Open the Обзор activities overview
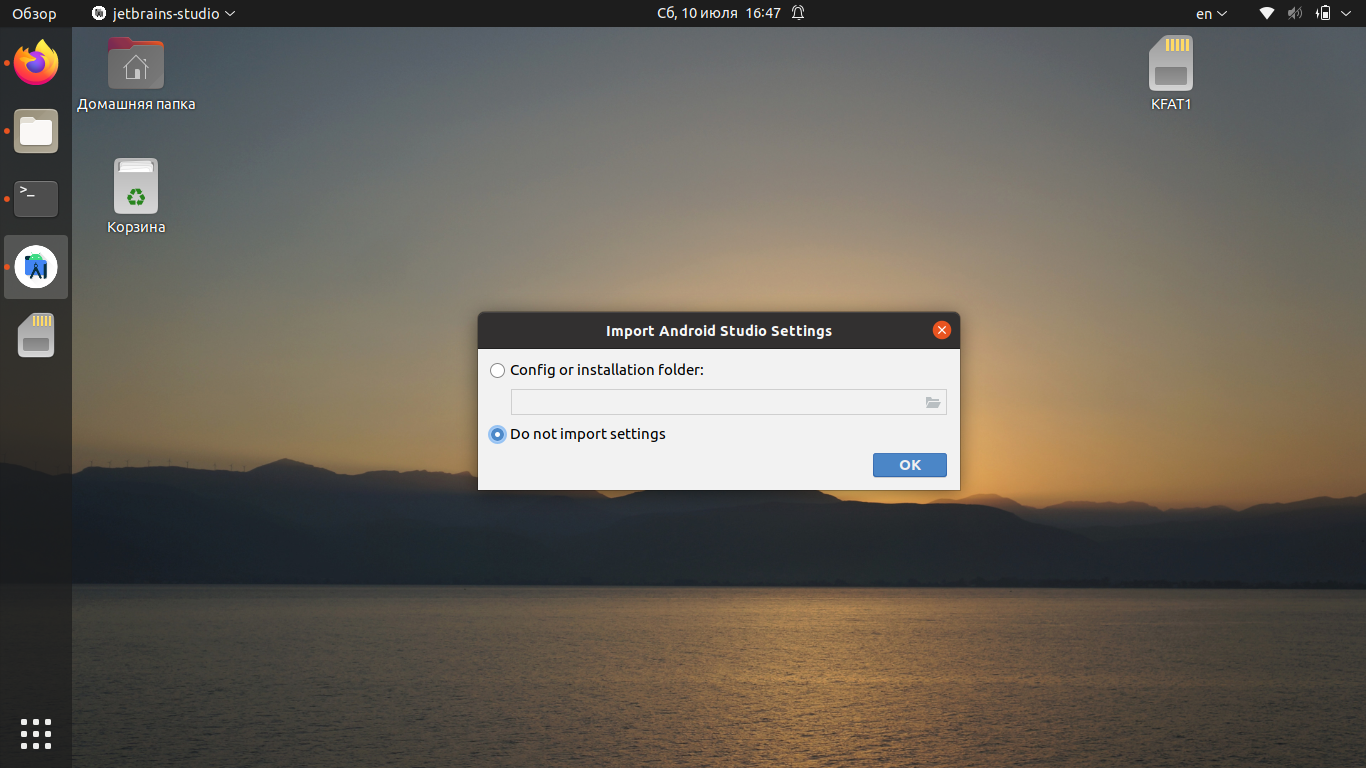 point(34,14)
